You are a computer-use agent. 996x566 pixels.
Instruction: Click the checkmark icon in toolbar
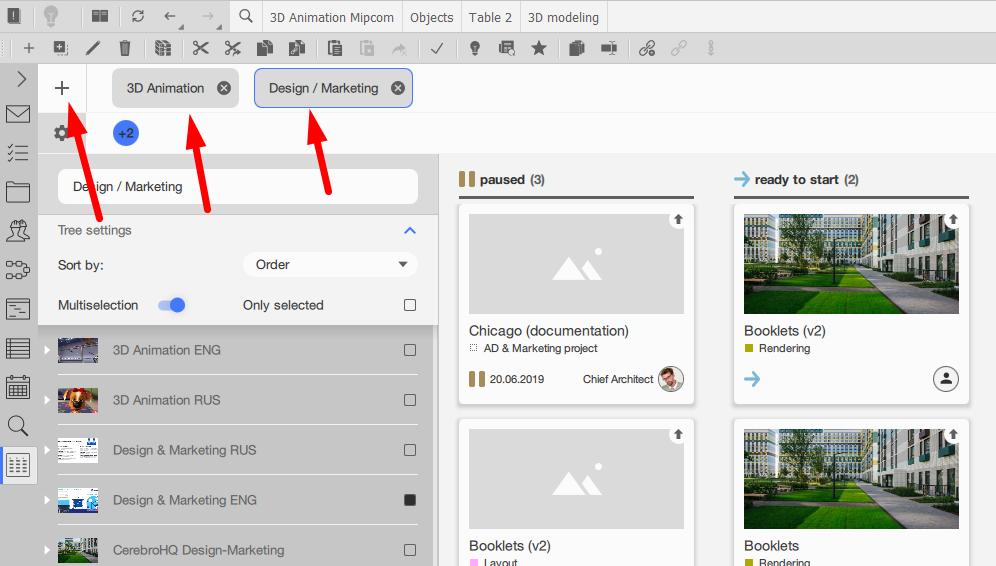pos(437,48)
